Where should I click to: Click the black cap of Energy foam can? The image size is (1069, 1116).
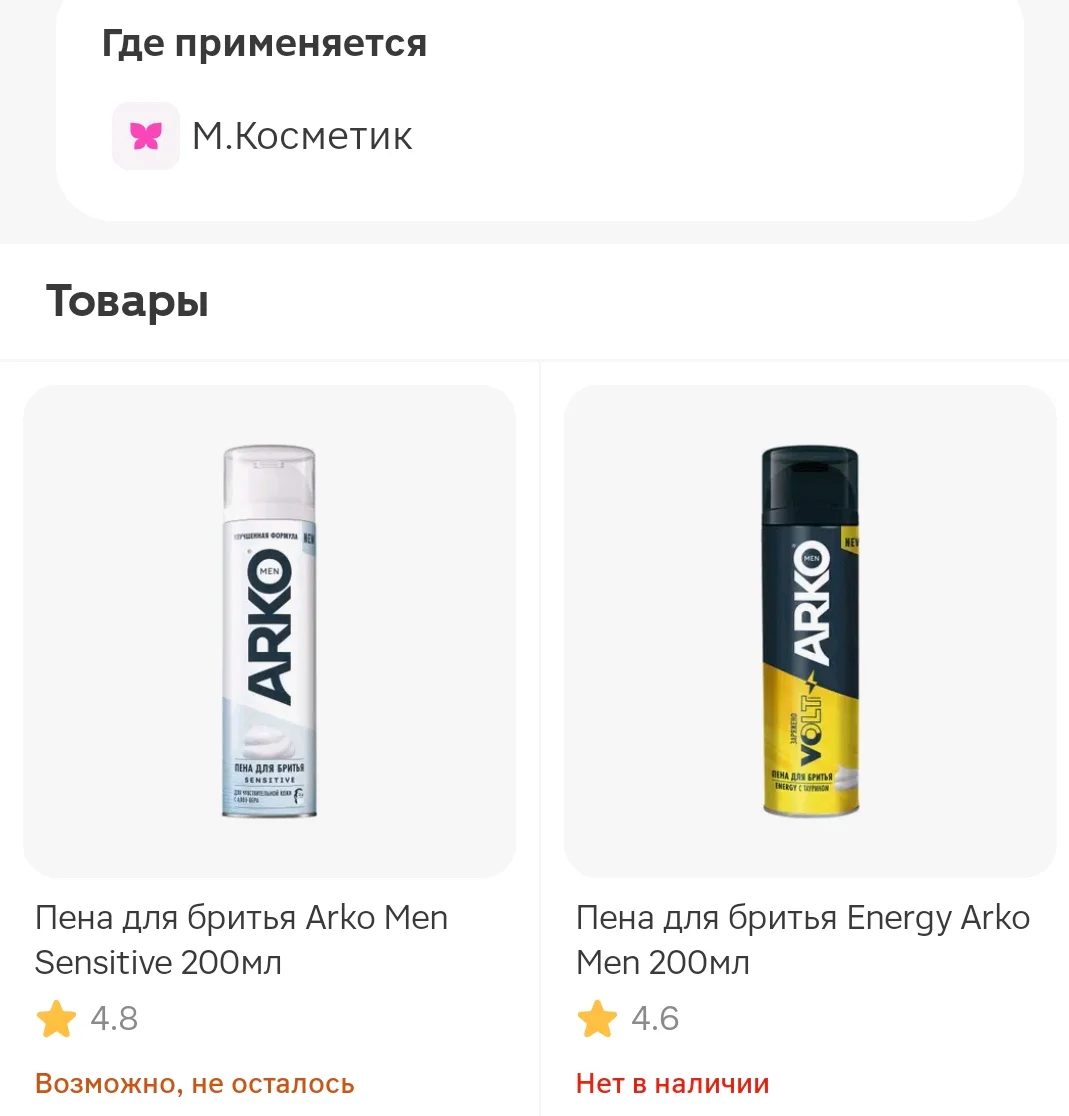pos(810,481)
